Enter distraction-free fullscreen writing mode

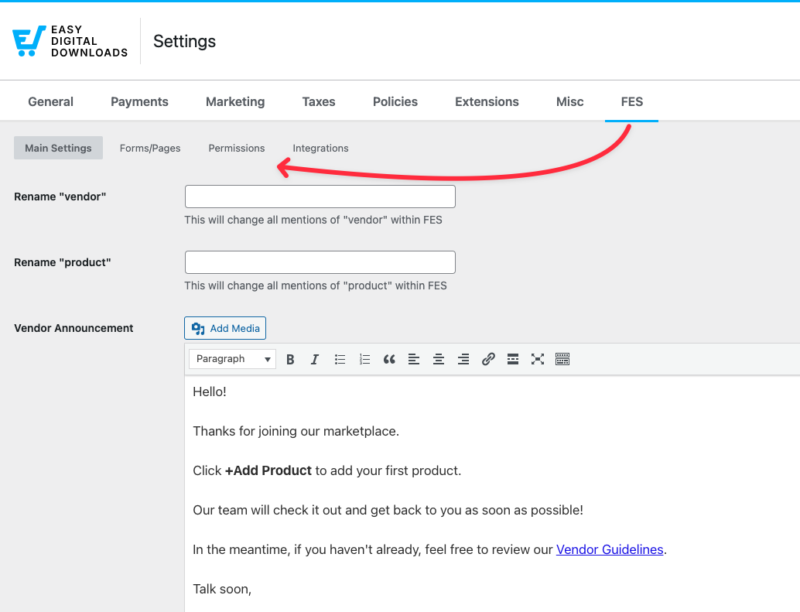point(537,359)
